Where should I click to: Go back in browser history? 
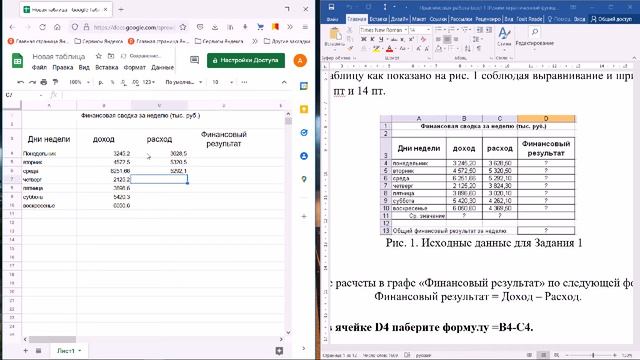12,27
